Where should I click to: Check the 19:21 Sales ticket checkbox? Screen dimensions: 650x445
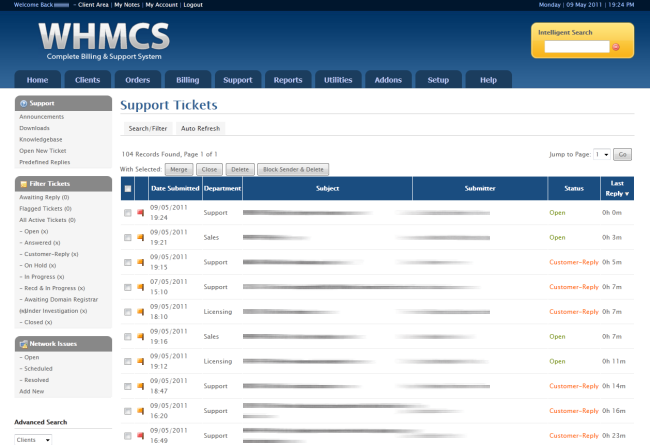(x=128, y=238)
